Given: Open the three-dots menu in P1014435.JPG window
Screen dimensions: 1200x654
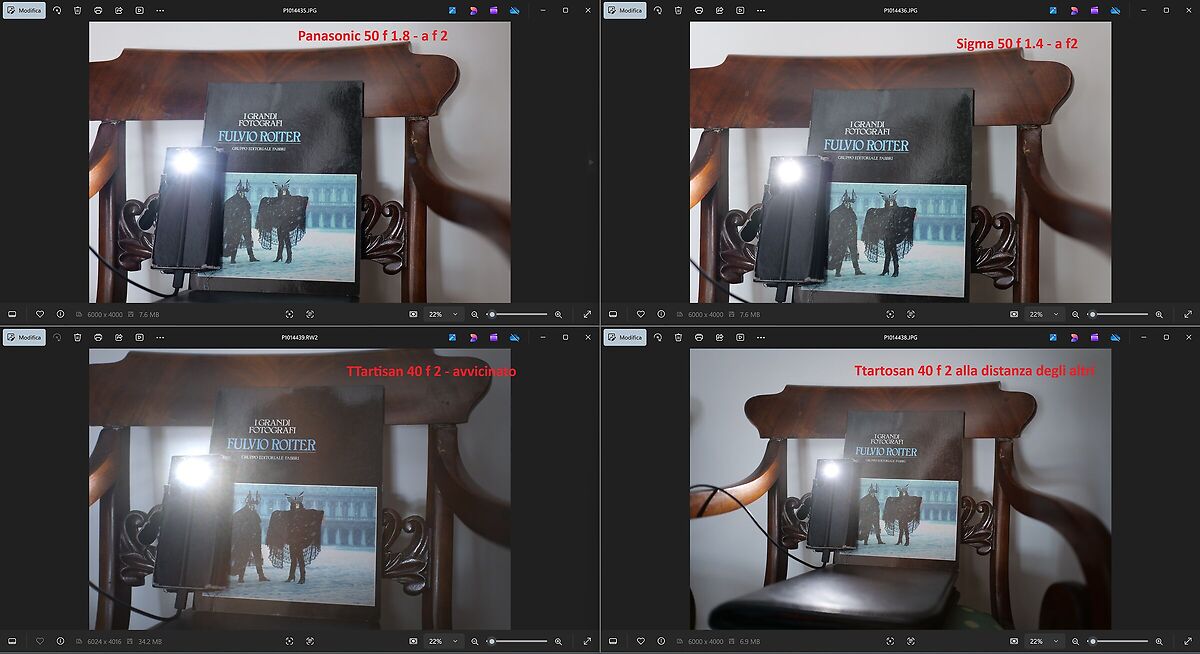Looking at the screenshot, I should 159,10.
